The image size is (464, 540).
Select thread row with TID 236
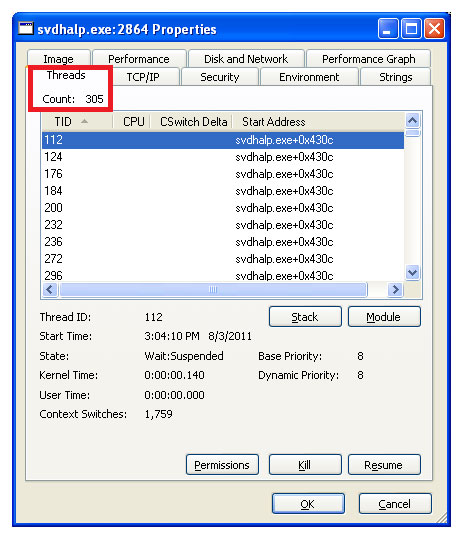(223, 242)
